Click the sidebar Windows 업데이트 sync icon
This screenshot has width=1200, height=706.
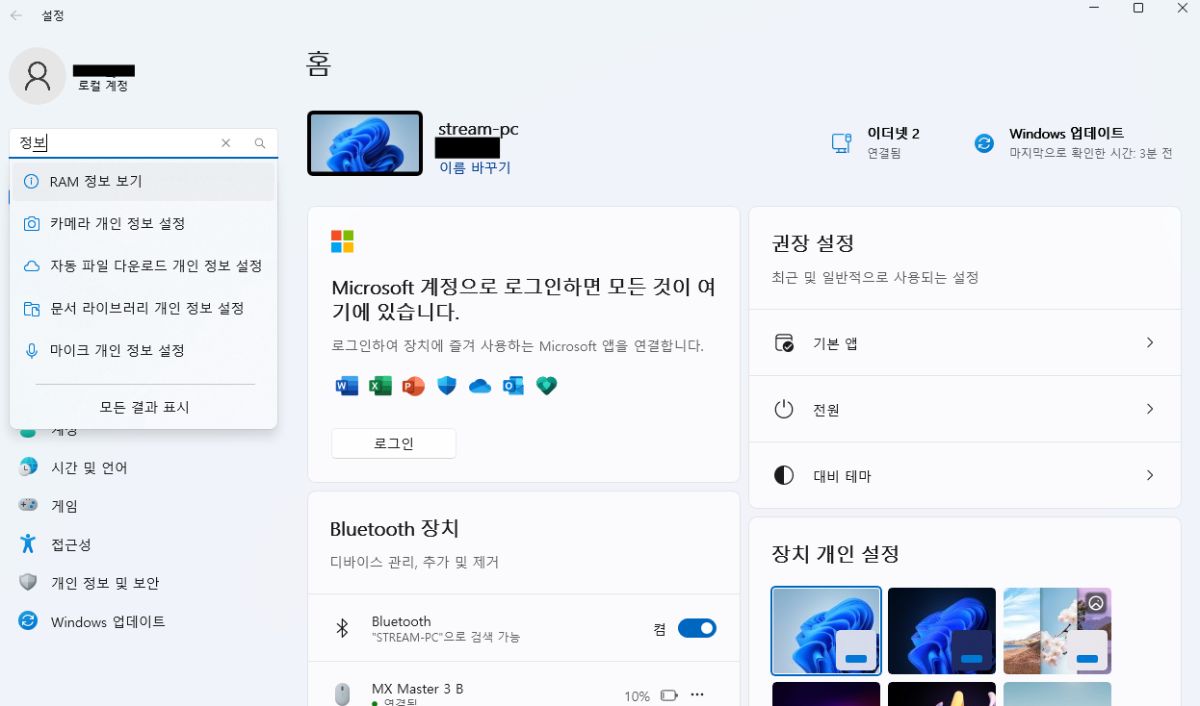(28, 621)
